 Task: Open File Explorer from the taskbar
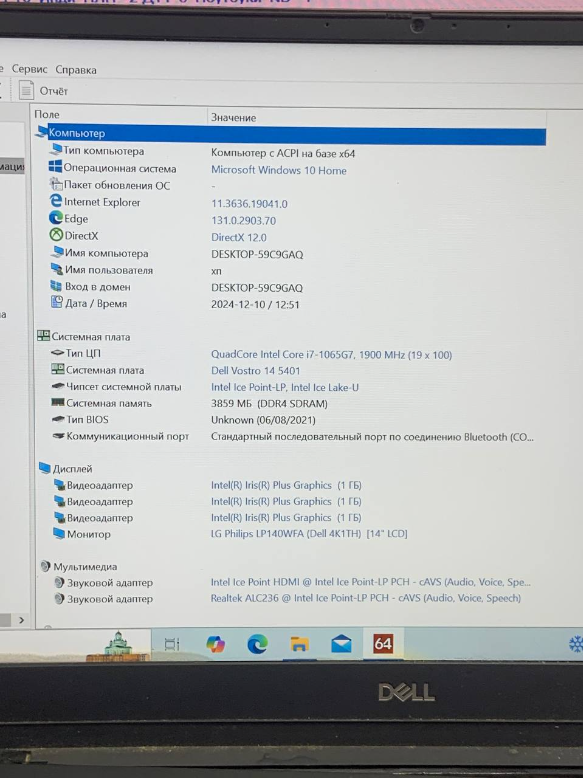[299, 644]
